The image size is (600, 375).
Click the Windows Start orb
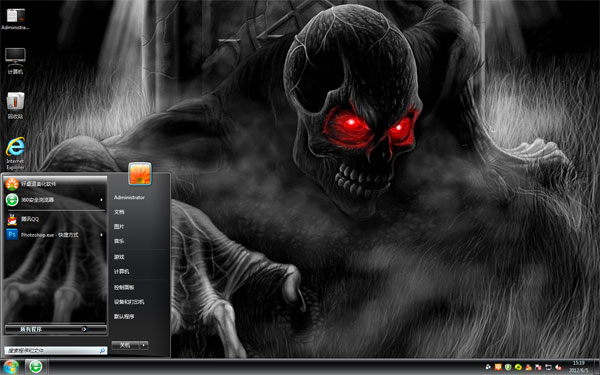pos(11,367)
